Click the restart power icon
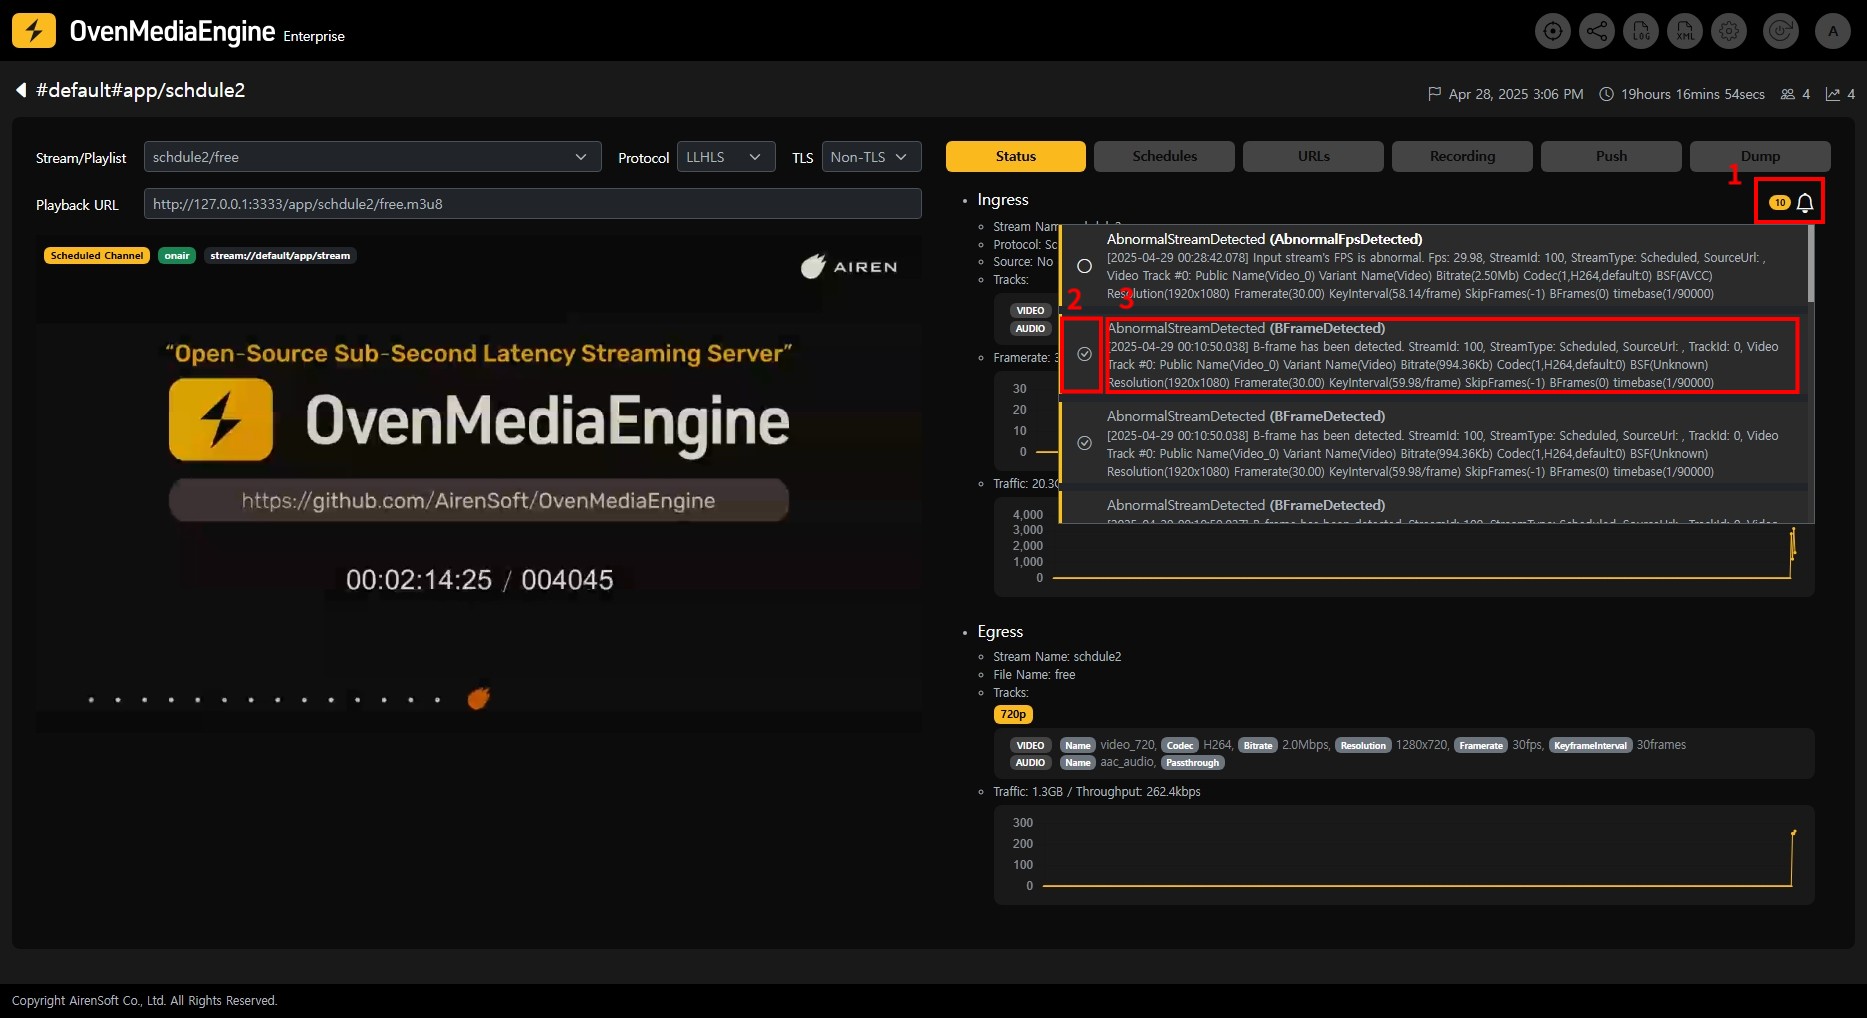Image resolution: width=1867 pixels, height=1018 pixels. (1780, 31)
